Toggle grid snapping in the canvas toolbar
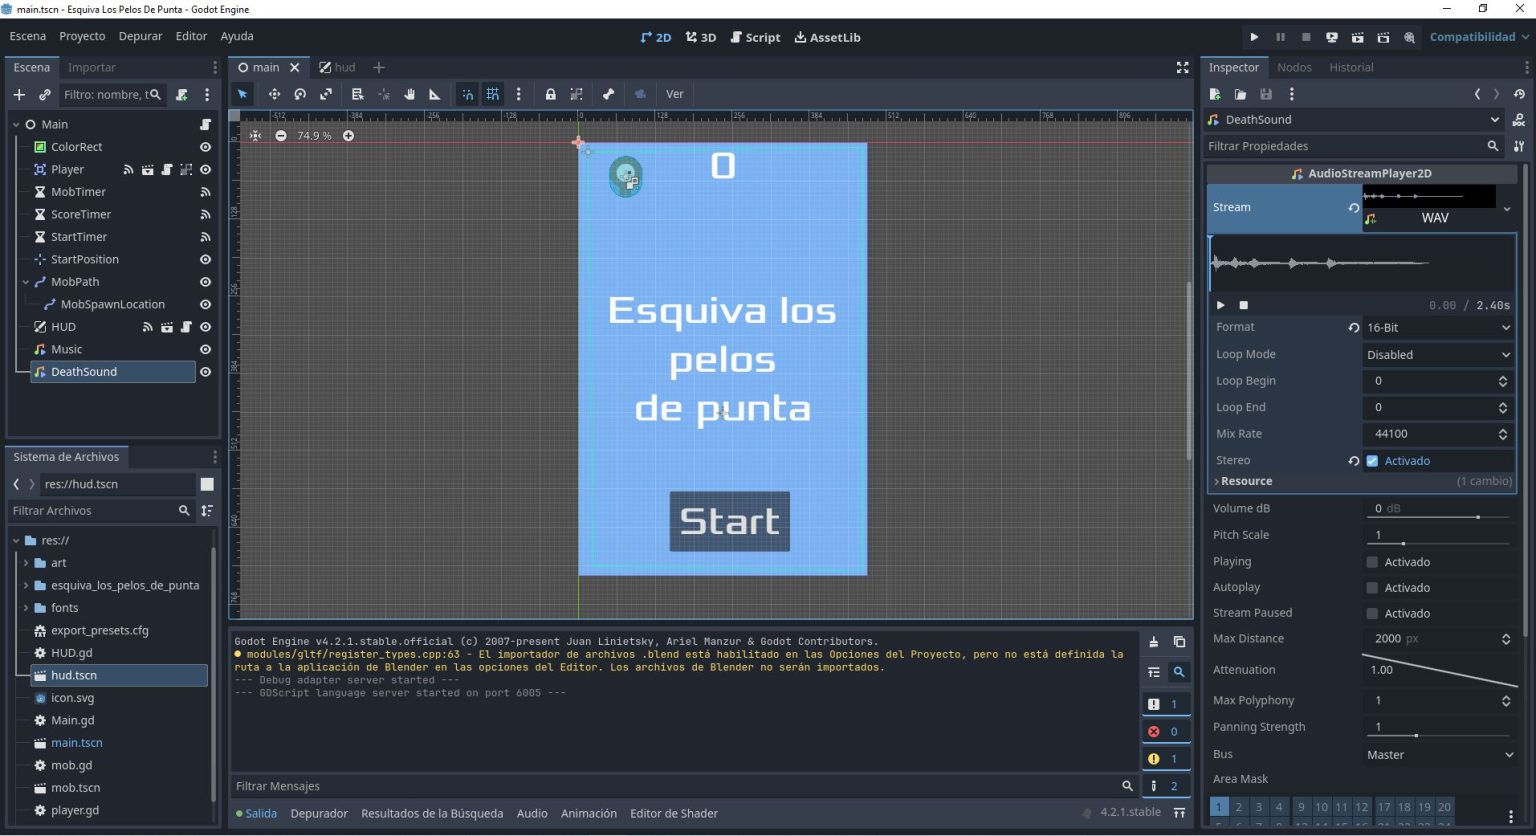1536x836 pixels. [493, 93]
